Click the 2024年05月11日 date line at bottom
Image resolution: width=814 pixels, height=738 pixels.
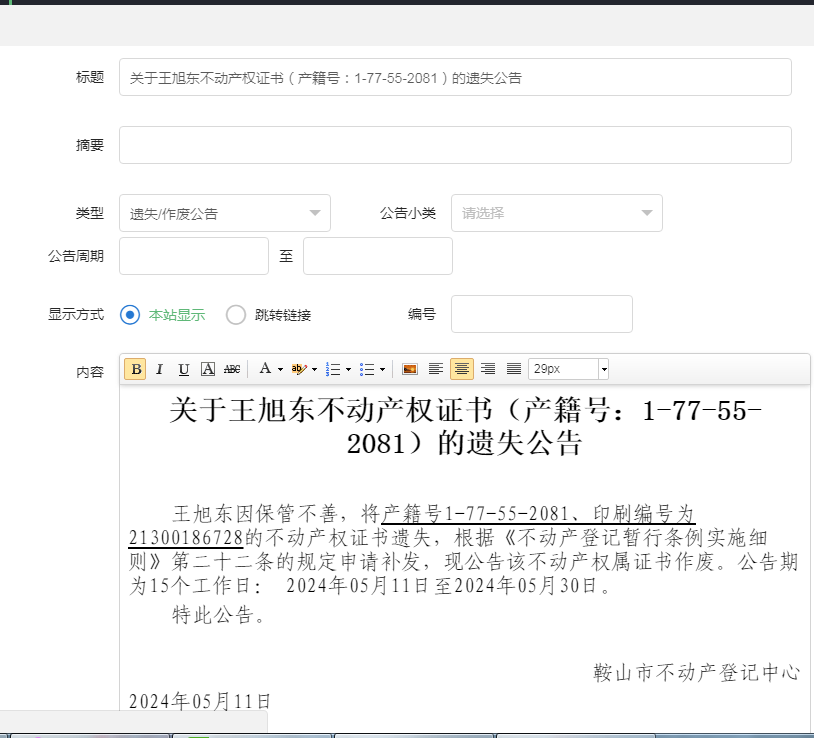[200, 702]
